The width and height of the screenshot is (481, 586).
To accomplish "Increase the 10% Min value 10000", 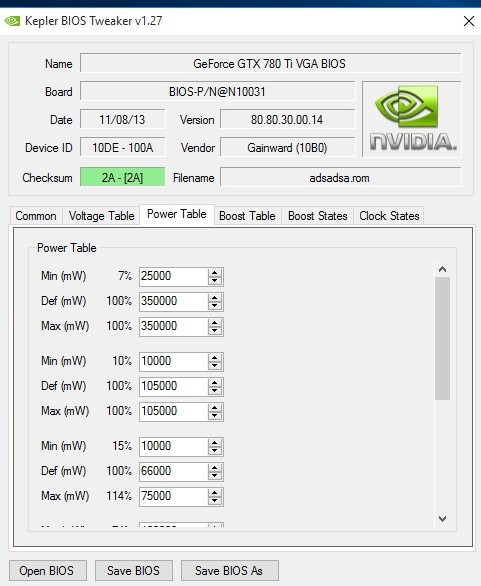I will click(x=215, y=358).
